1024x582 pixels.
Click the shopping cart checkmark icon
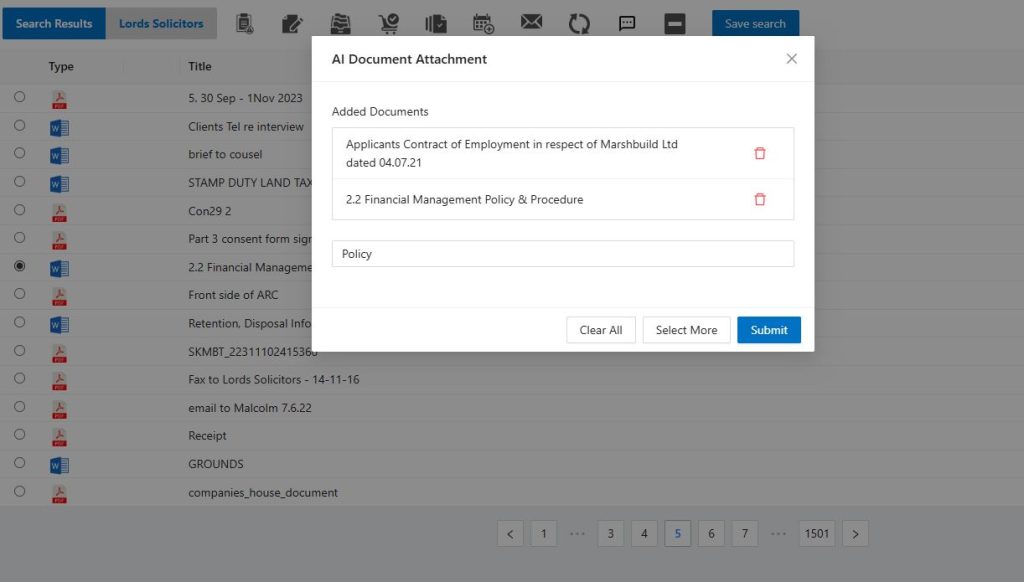[x=388, y=23]
